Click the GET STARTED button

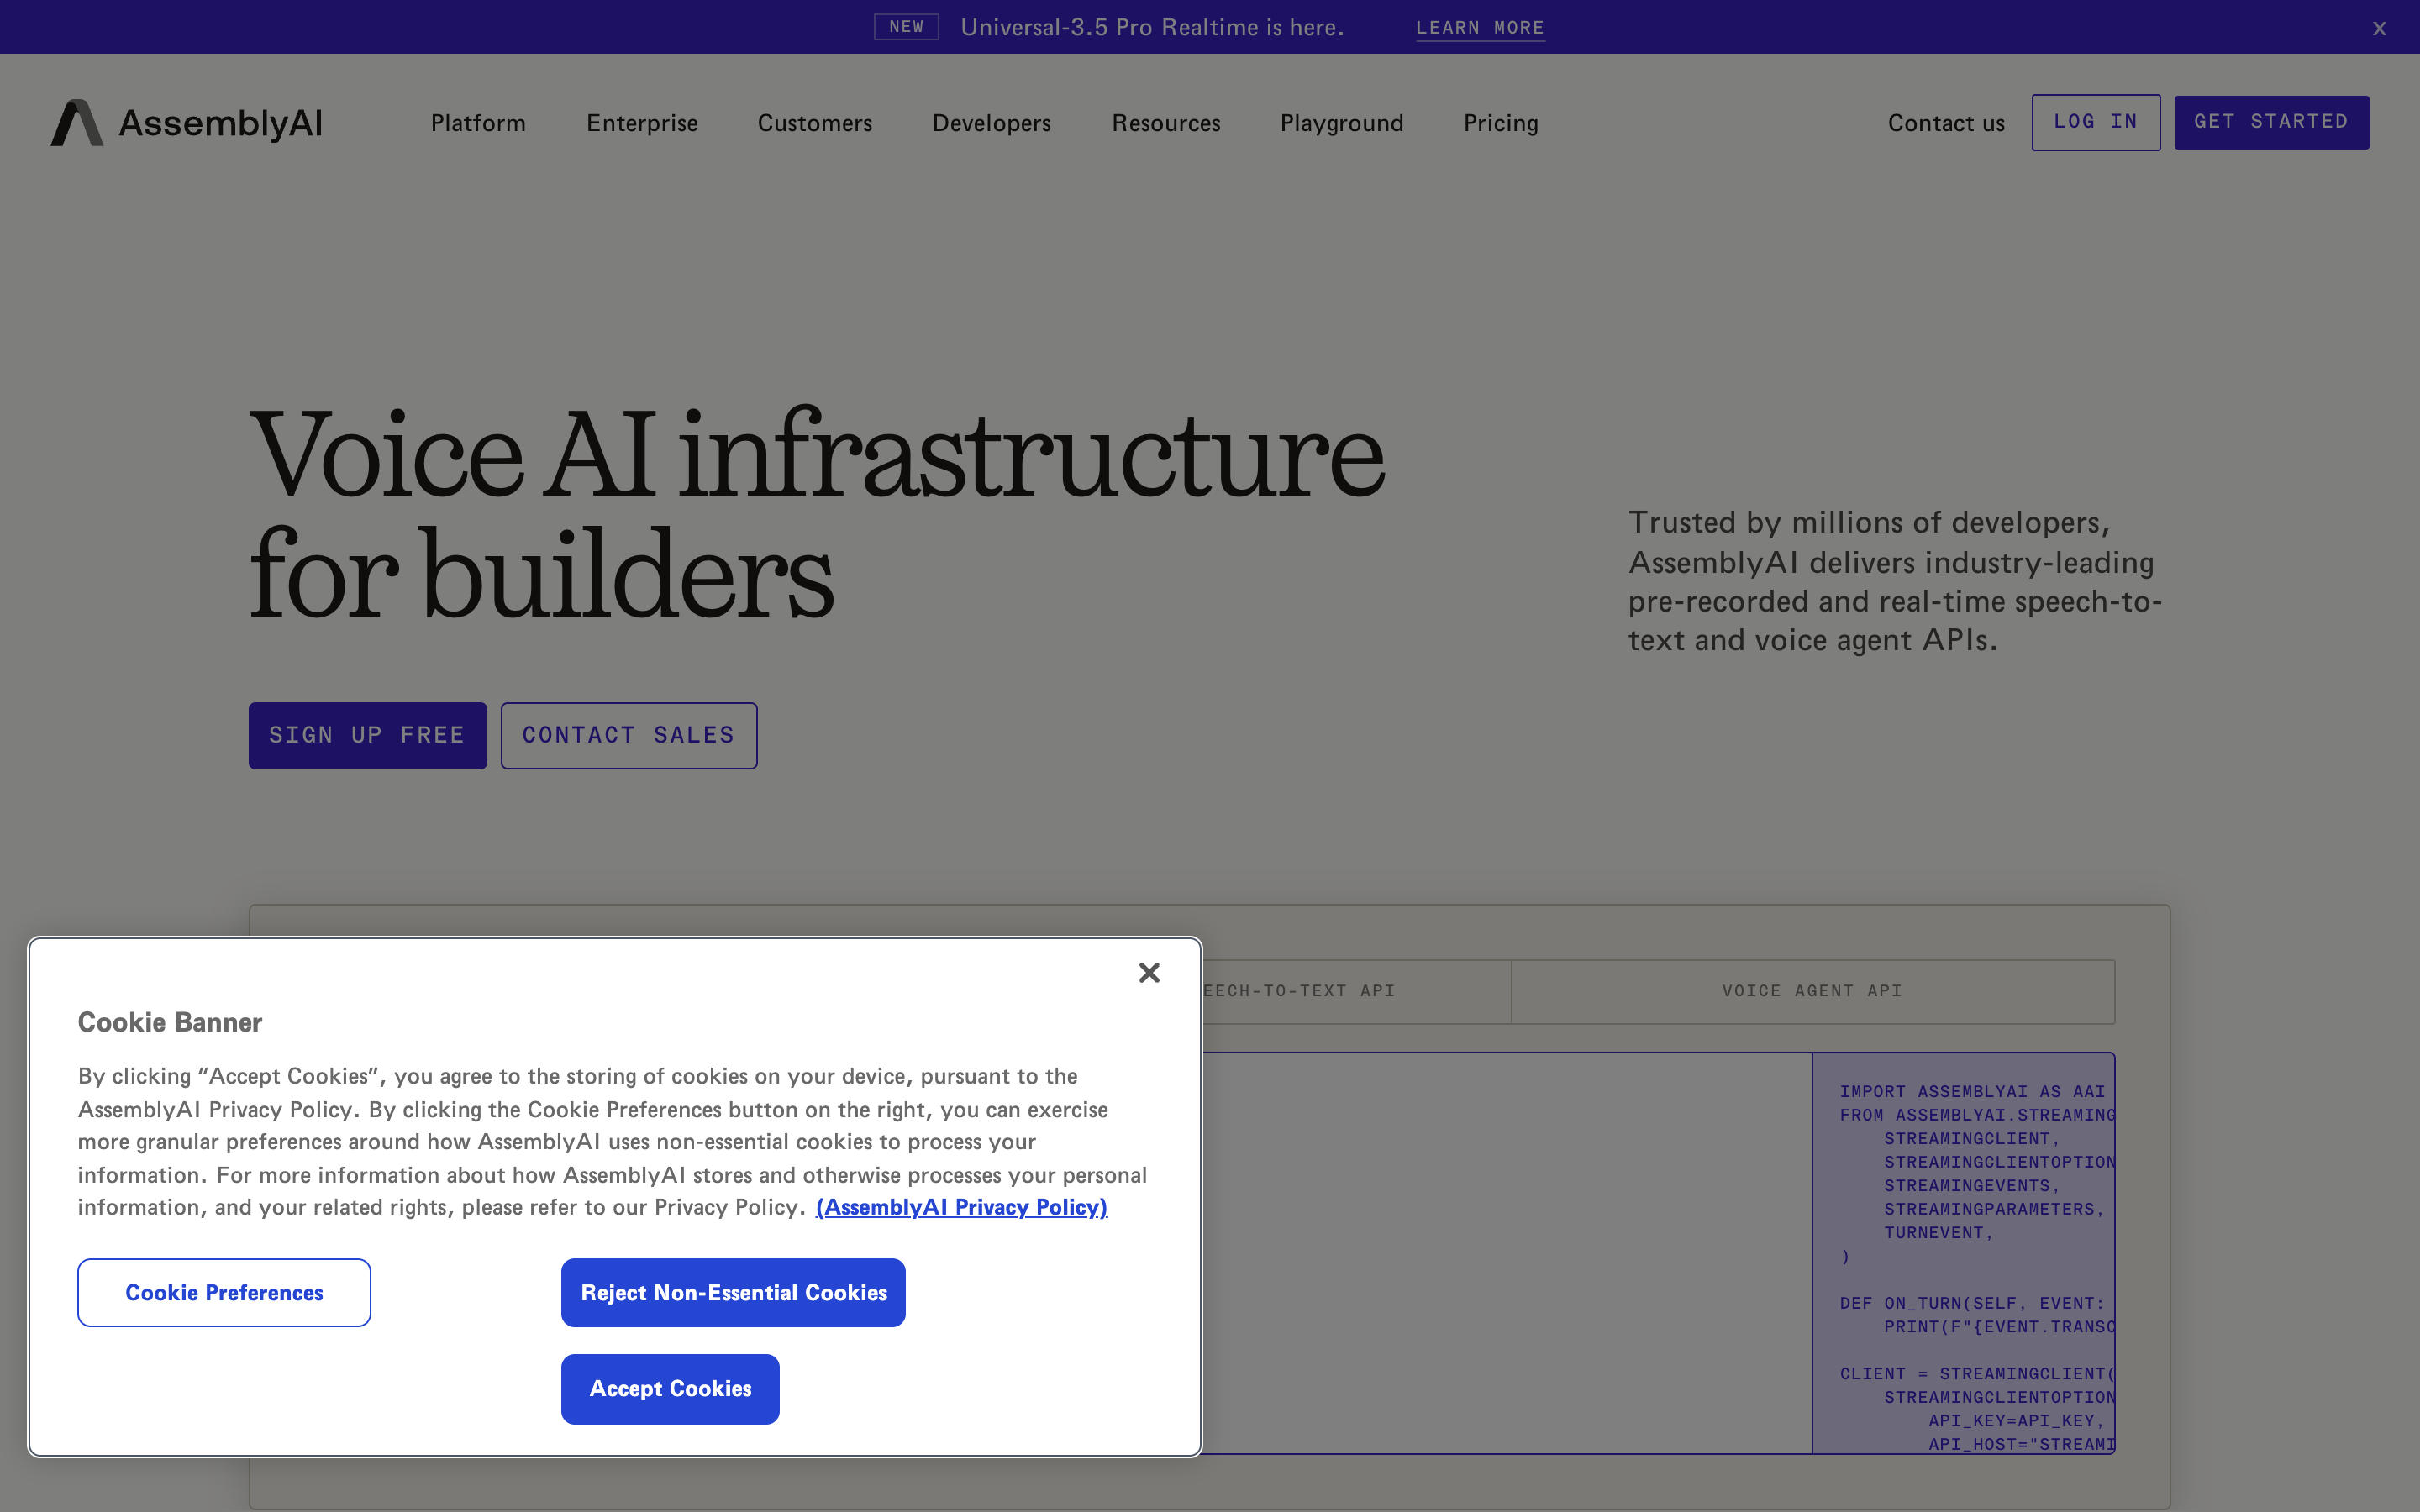(2271, 122)
